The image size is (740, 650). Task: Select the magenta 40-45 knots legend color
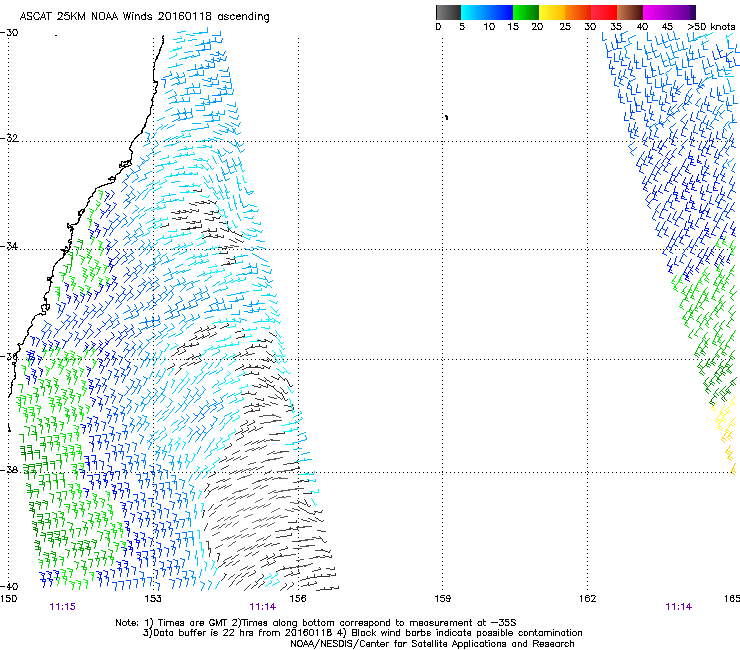tap(656, 12)
